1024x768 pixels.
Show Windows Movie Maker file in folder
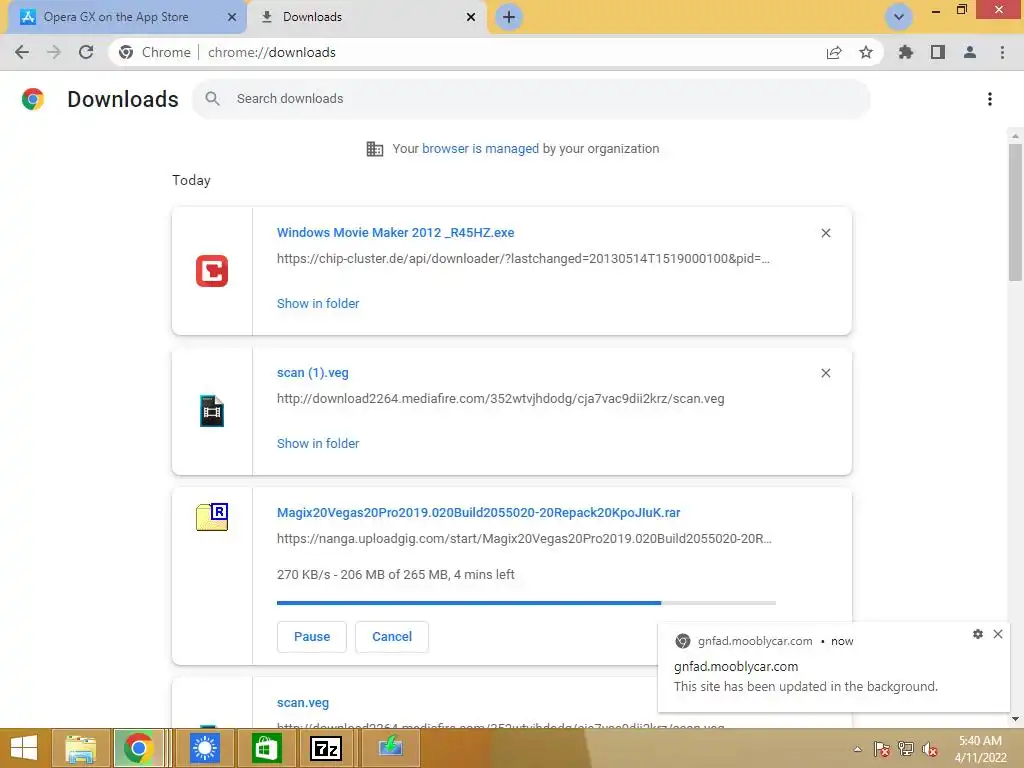click(x=317, y=304)
